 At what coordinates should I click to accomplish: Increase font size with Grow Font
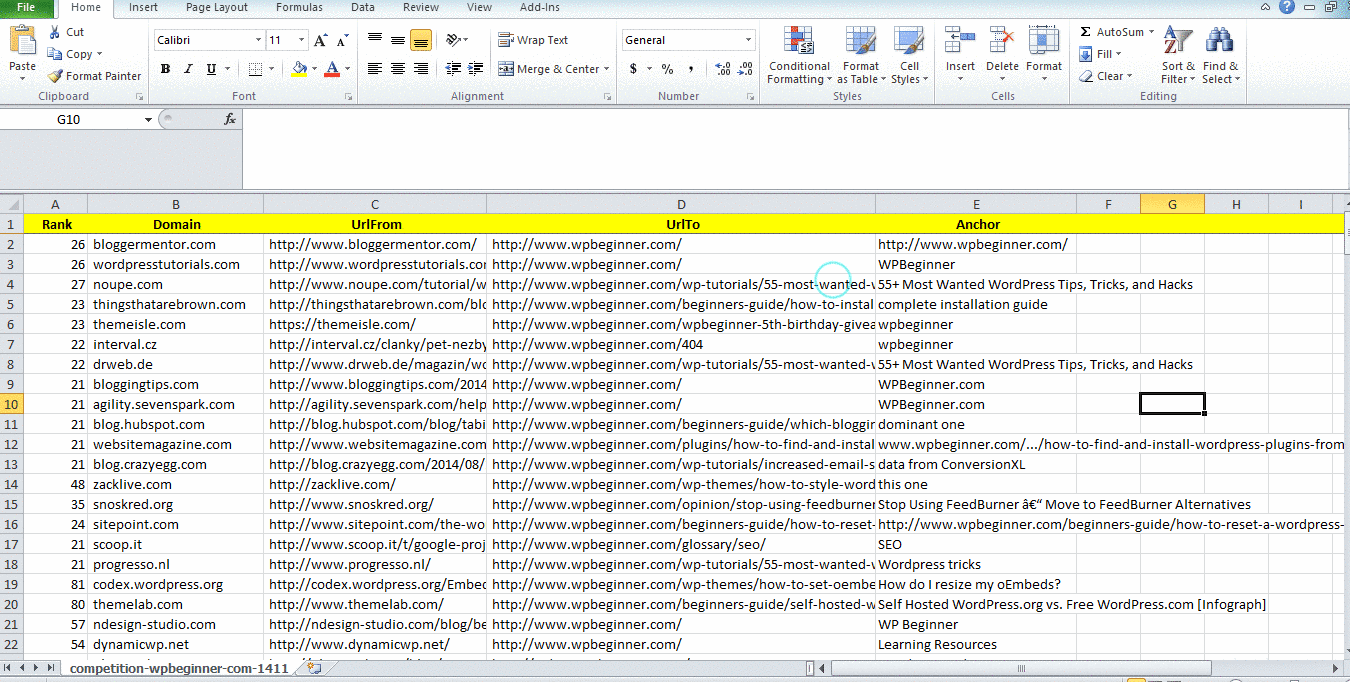pos(320,40)
